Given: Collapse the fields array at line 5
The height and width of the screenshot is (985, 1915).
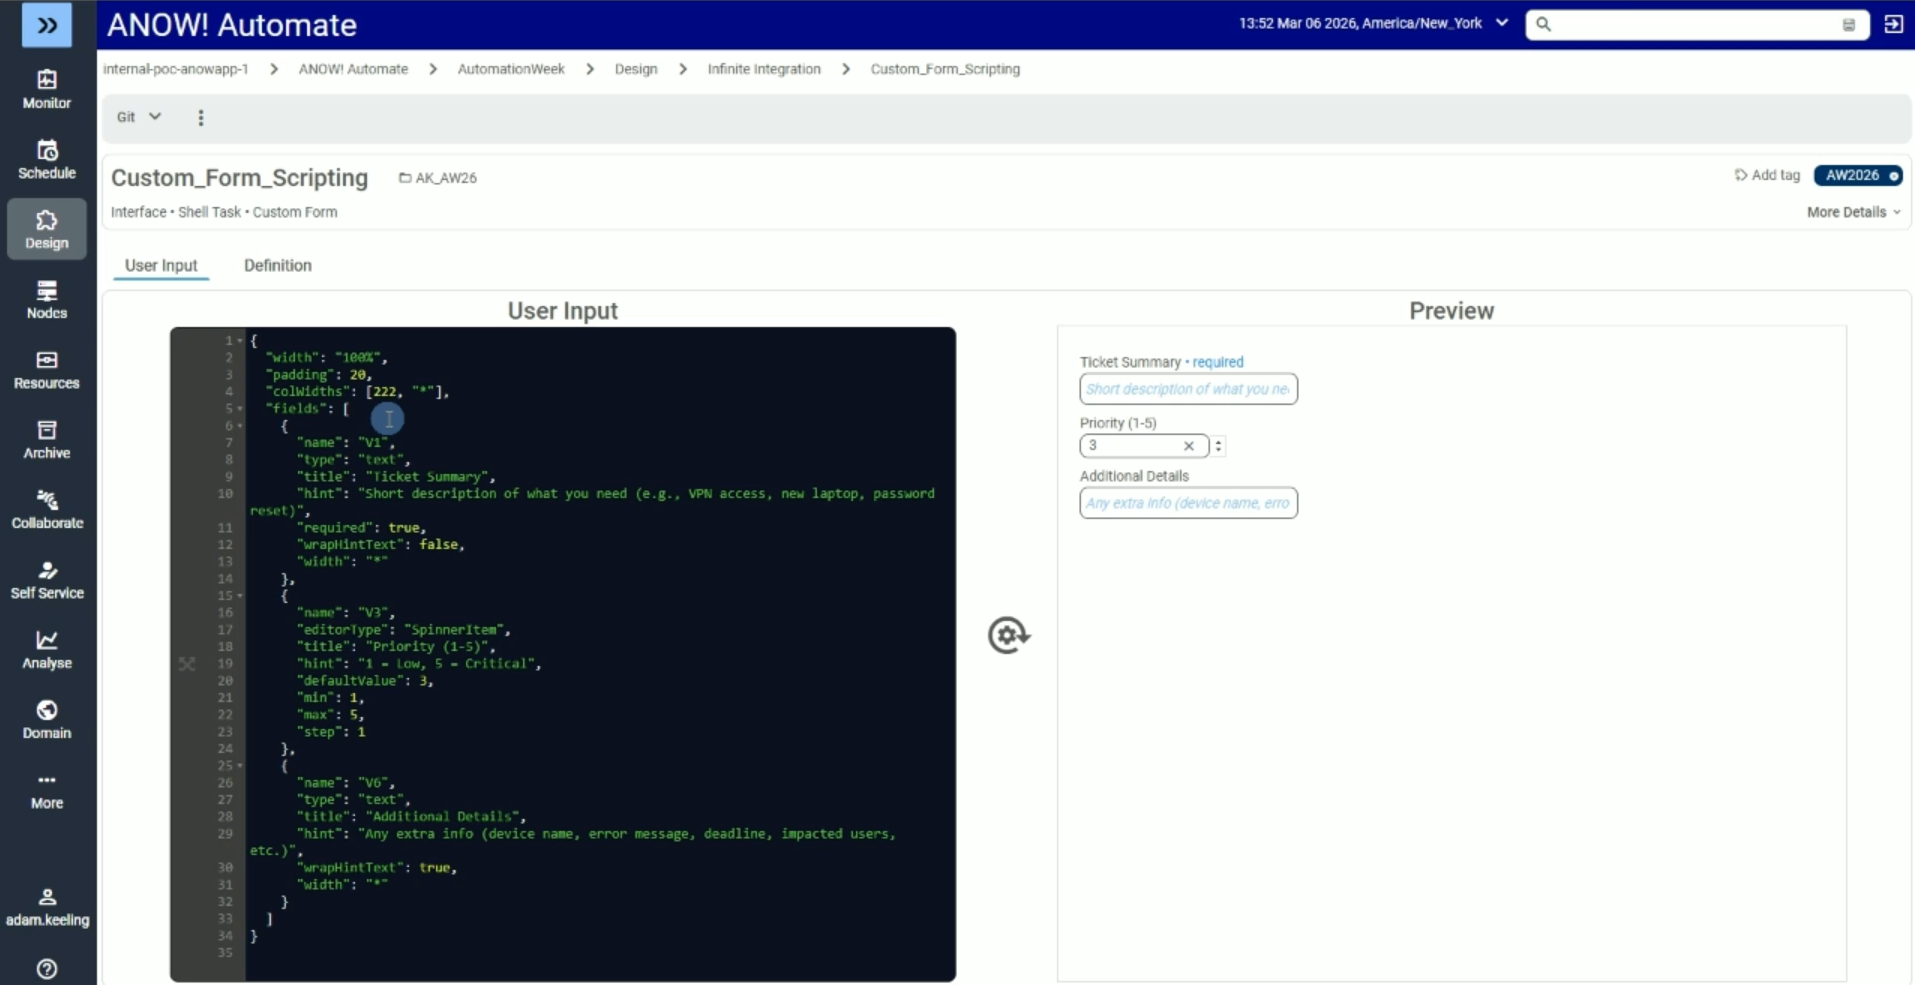Looking at the screenshot, I should click(240, 409).
